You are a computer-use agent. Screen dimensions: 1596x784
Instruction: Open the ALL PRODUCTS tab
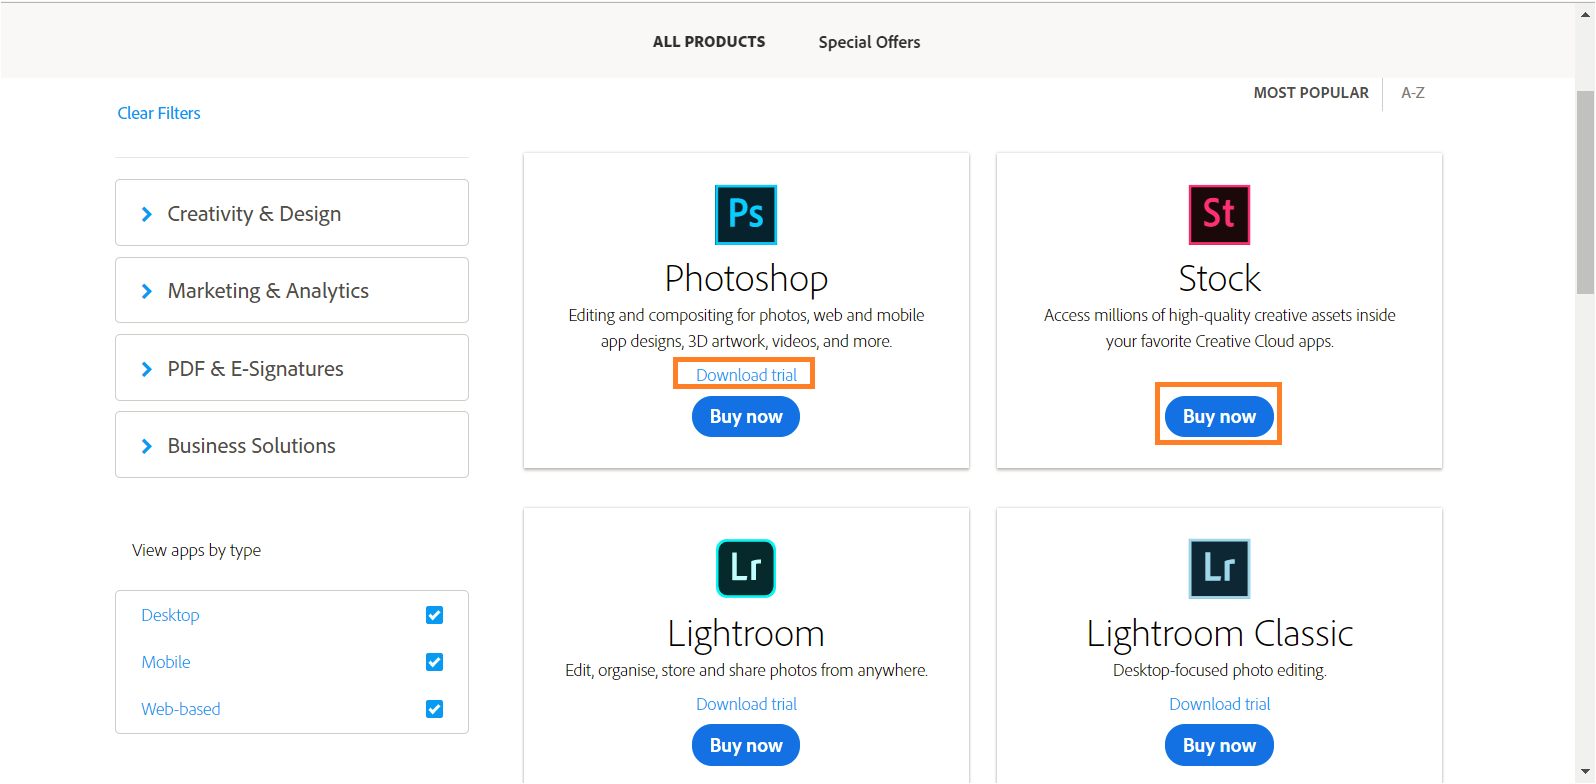pyautogui.click(x=709, y=42)
